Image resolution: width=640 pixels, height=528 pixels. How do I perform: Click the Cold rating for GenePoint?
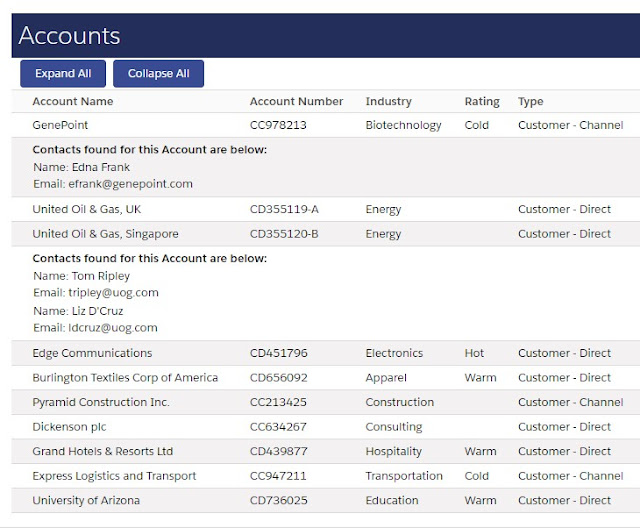click(x=476, y=125)
